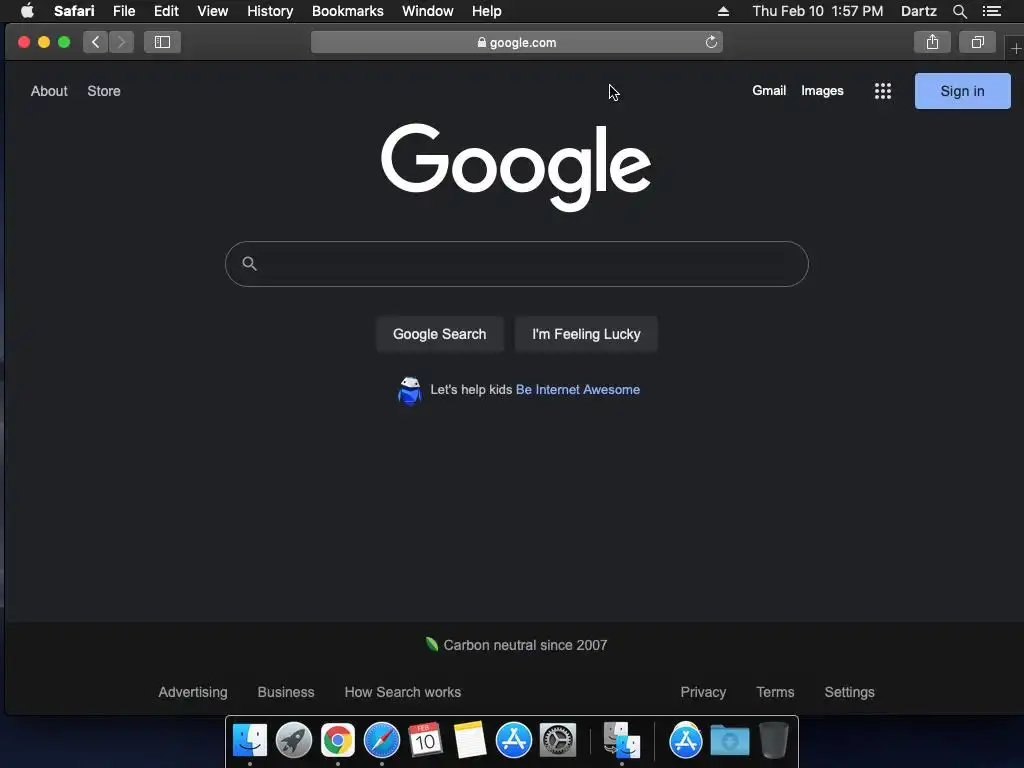Open Calendar showing 10 in the Dock
This screenshot has height=768, width=1024.
[425, 740]
